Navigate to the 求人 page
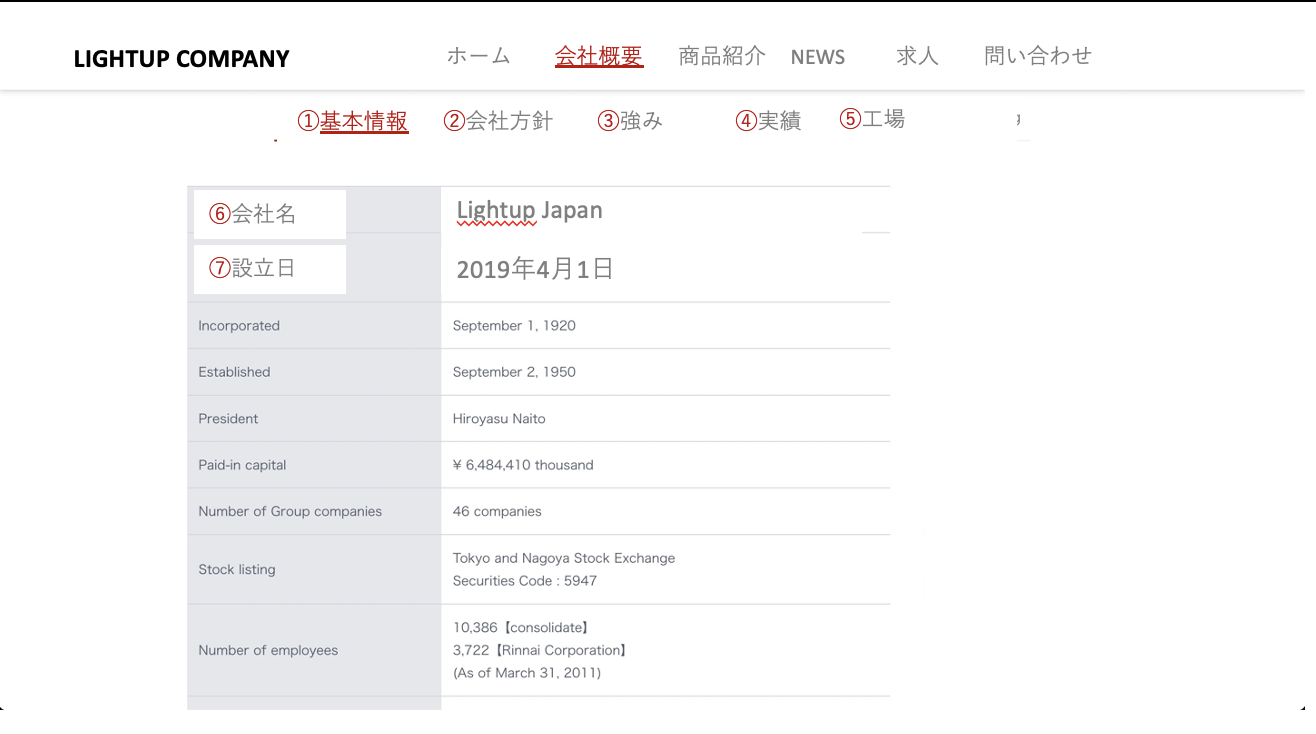The height and width of the screenshot is (734, 1316). click(917, 56)
